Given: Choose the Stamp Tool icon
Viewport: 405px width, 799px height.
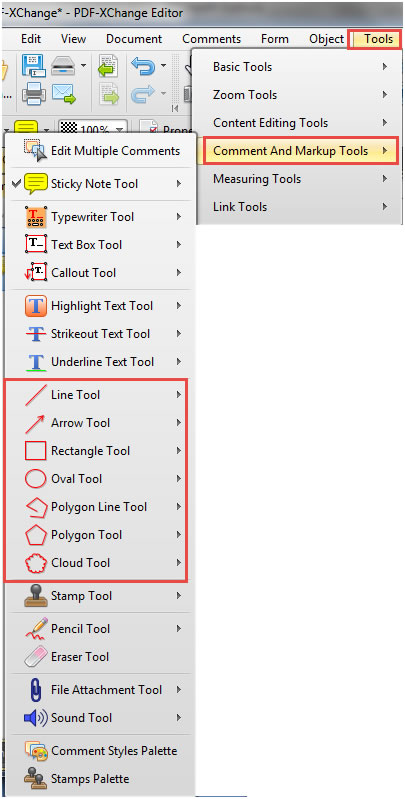Looking at the screenshot, I should pyautogui.click(x=36, y=596).
